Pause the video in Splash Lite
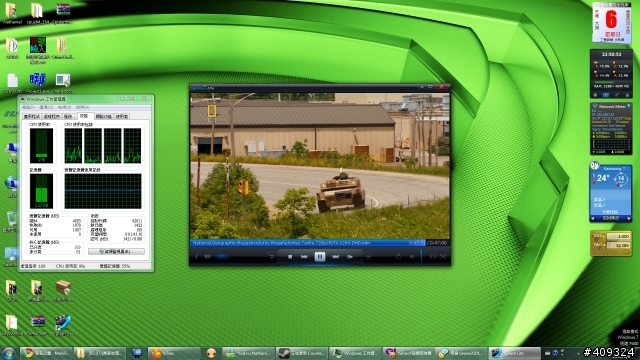The image size is (640, 360). tap(320, 257)
